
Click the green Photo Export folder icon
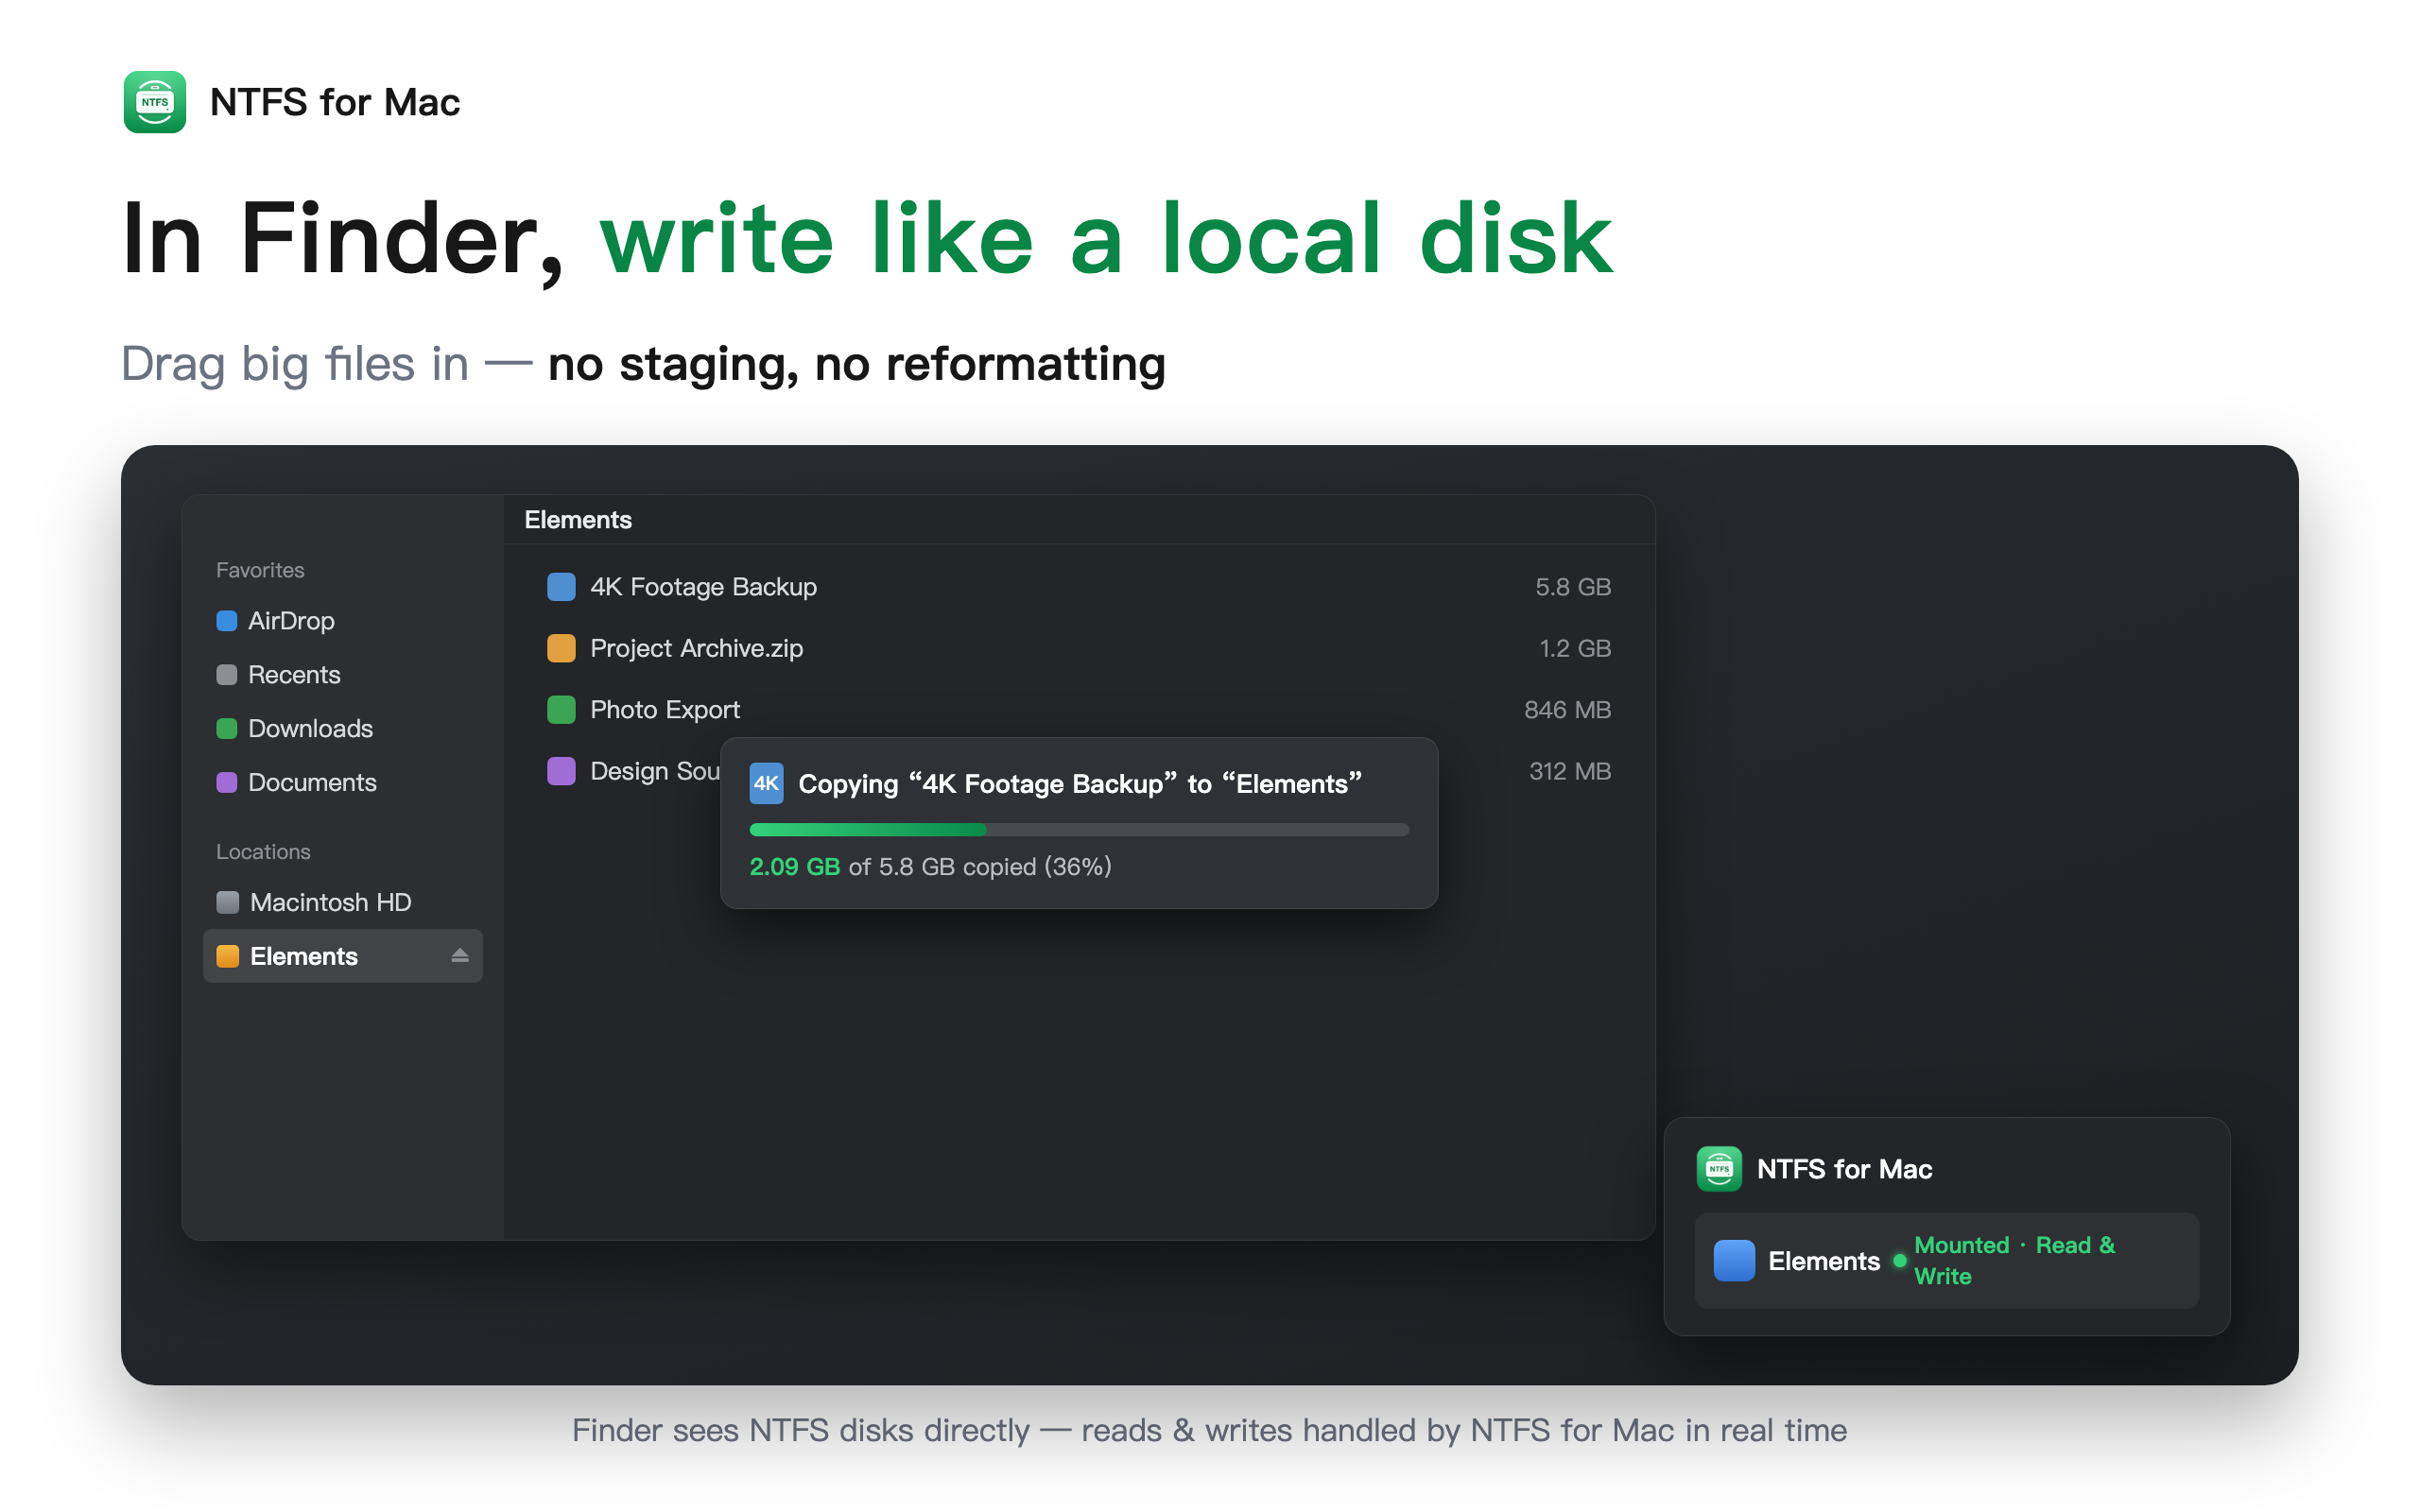[x=562, y=710]
